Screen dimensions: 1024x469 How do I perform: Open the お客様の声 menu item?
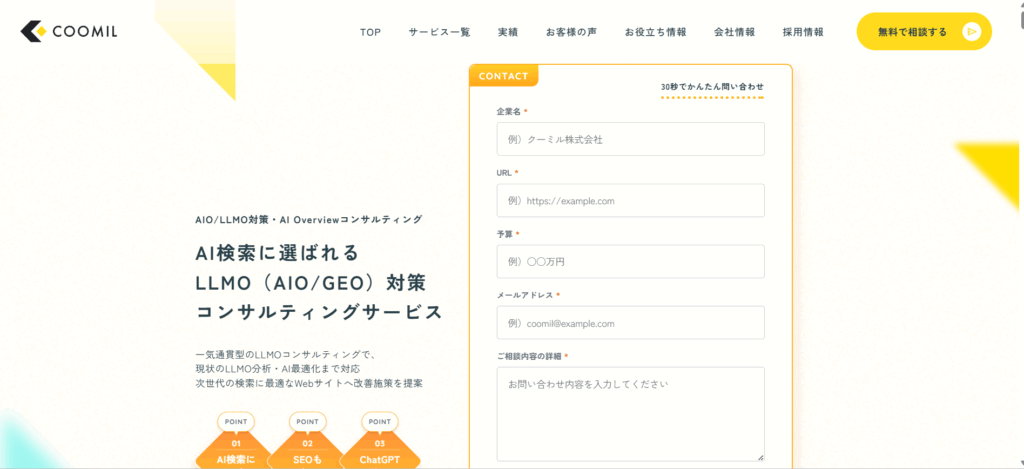(571, 32)
